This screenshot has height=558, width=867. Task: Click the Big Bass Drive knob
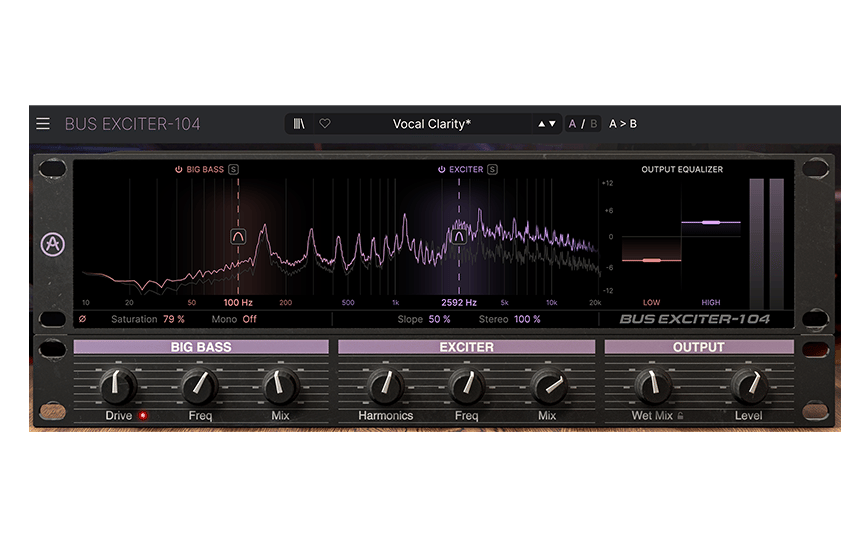[118, 384]
